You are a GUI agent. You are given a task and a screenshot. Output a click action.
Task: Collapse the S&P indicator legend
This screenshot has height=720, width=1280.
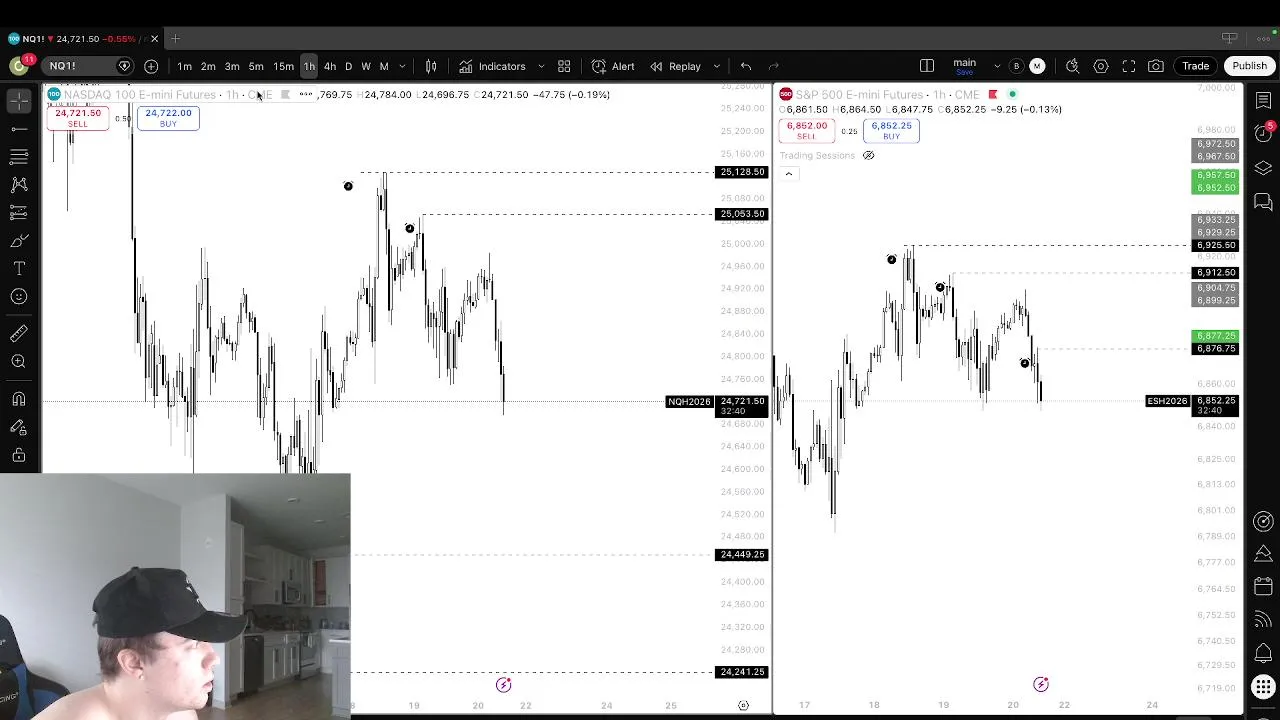point(788,174)
